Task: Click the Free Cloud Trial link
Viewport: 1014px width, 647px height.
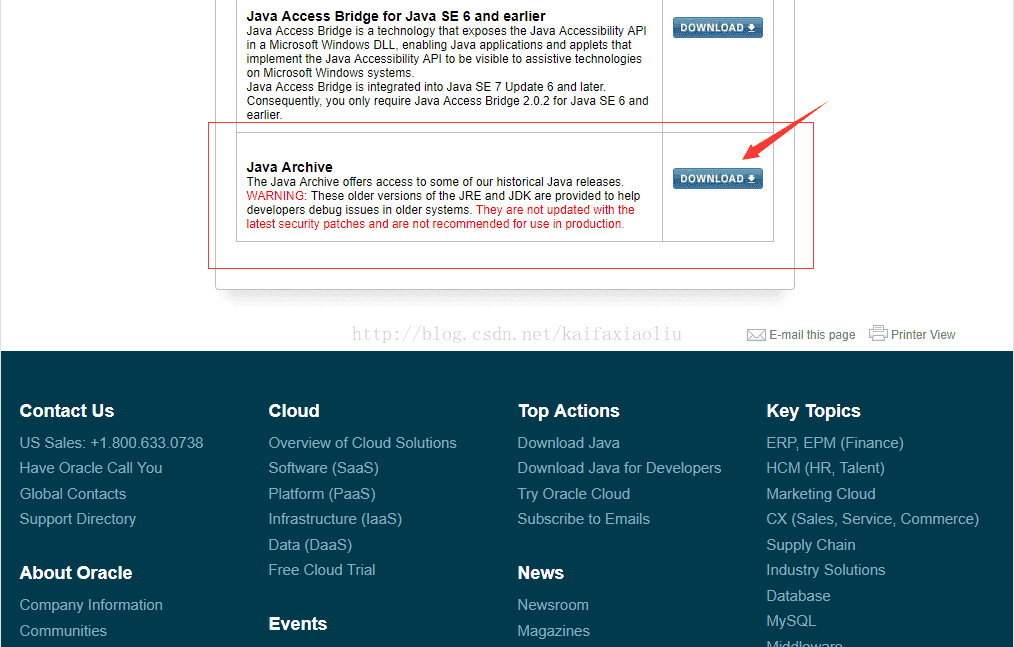Action: (x=321, y=570)
